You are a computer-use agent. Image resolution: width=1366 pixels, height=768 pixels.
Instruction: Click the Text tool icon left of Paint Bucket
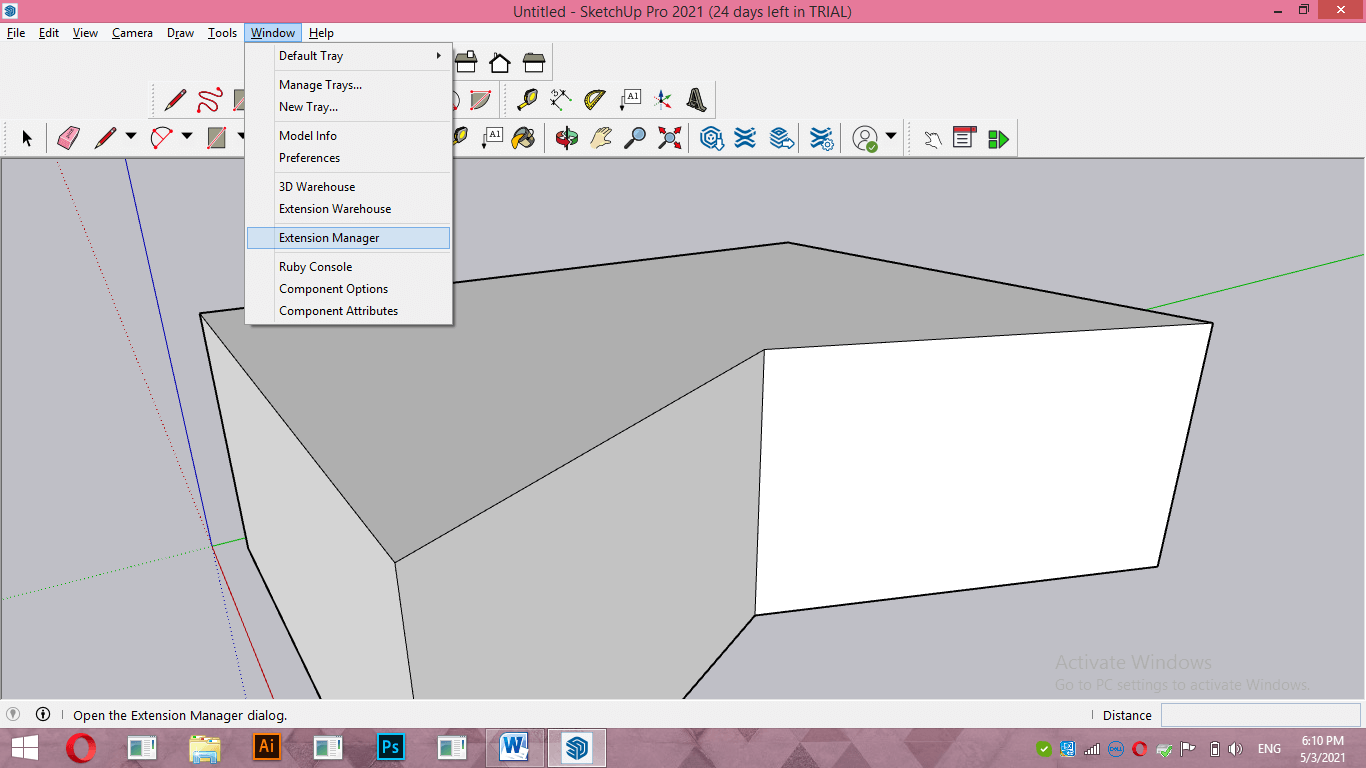(492, 137)
